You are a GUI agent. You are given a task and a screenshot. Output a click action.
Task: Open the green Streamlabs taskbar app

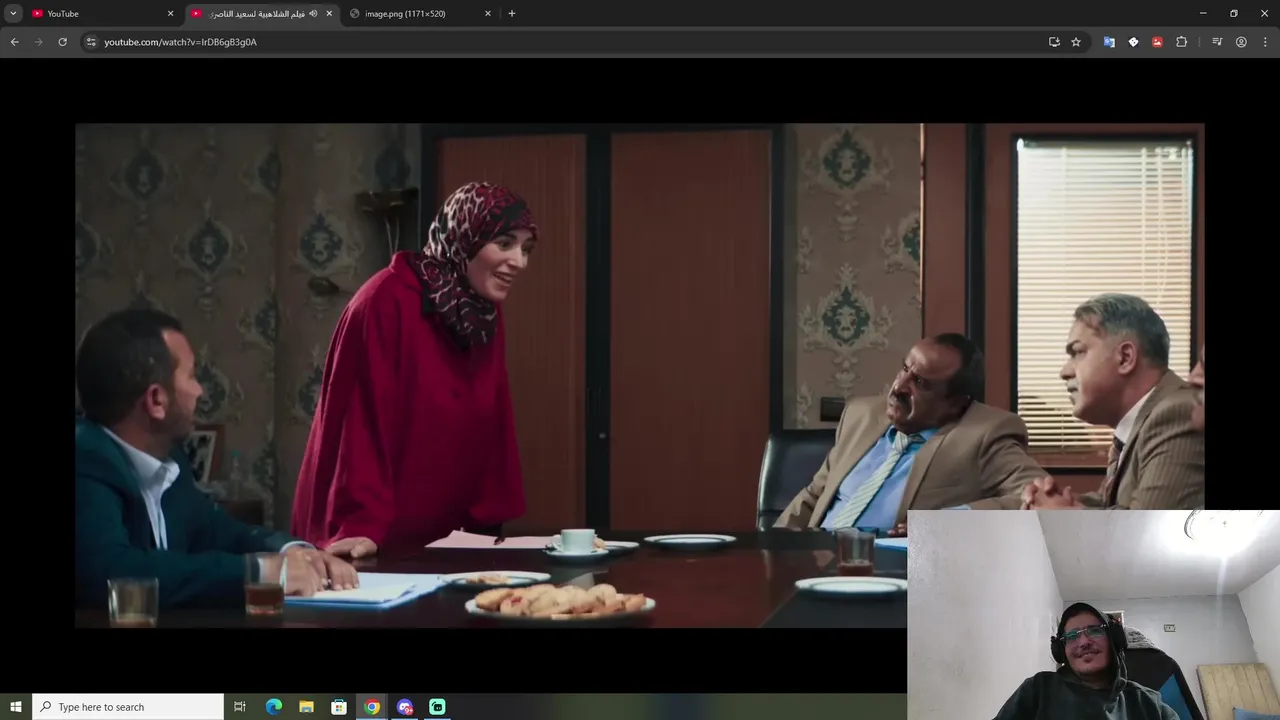[437, 707]
